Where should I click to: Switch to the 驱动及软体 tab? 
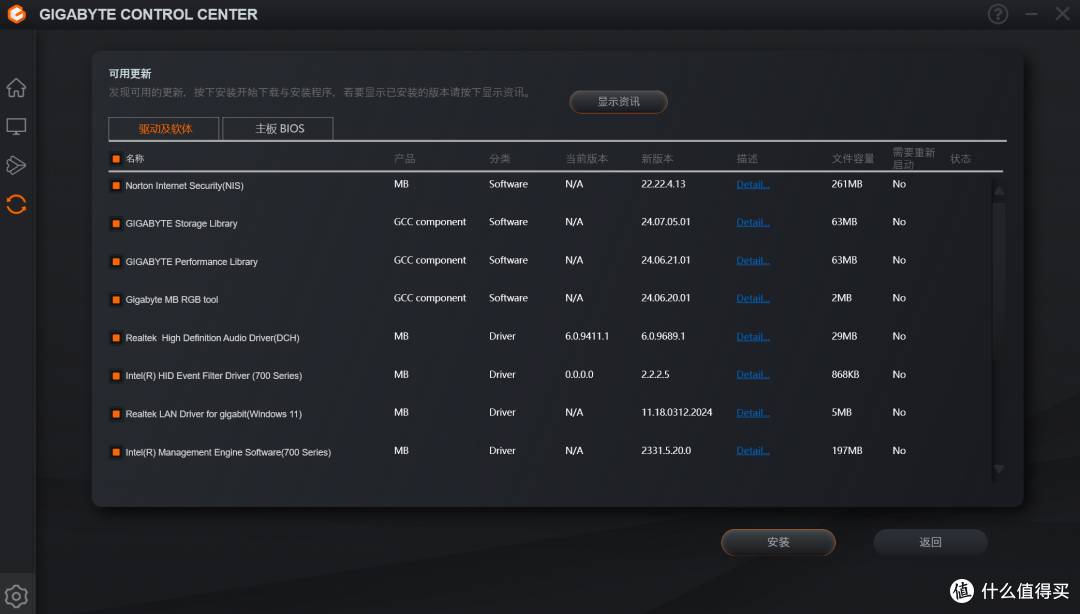(x=164, y=129)
